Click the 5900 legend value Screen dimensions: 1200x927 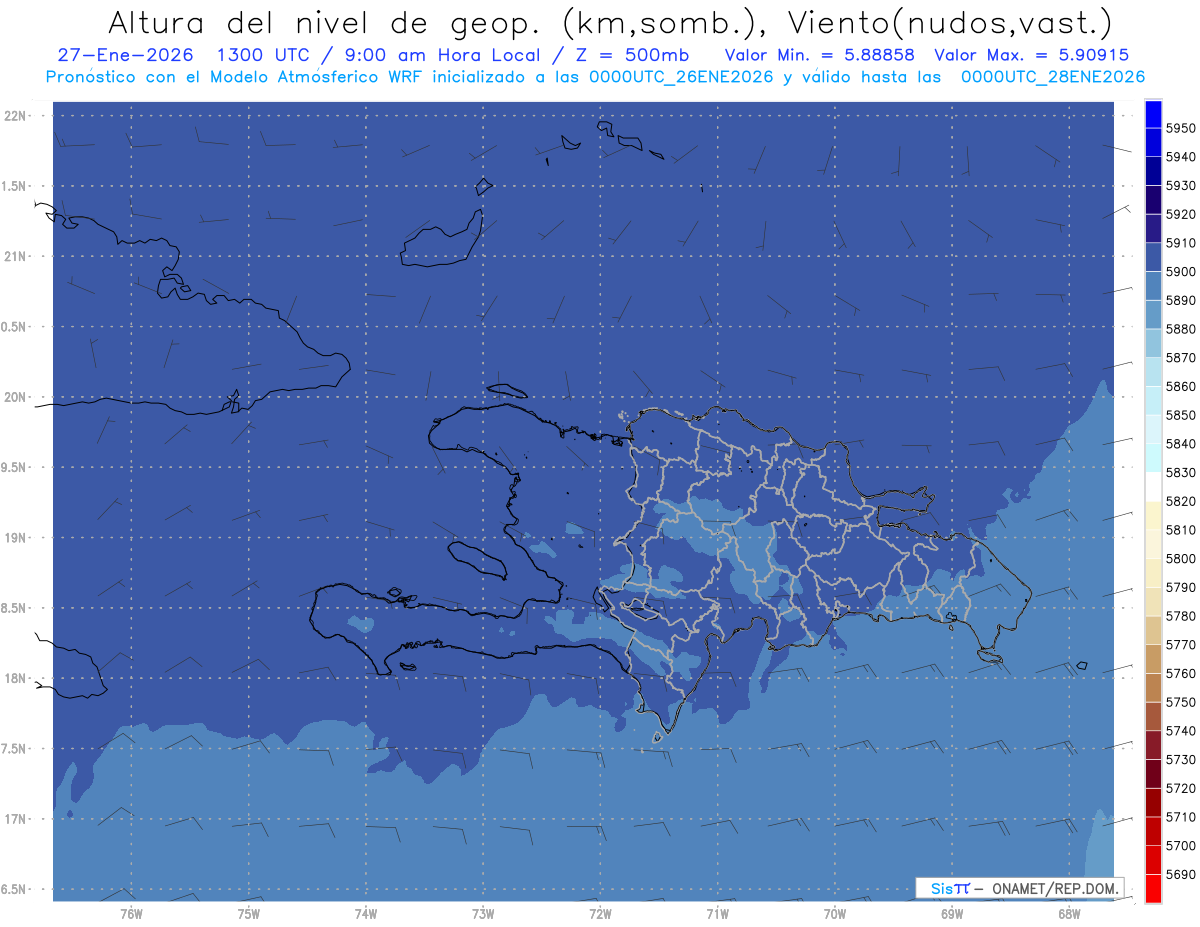pos(1180,272)
